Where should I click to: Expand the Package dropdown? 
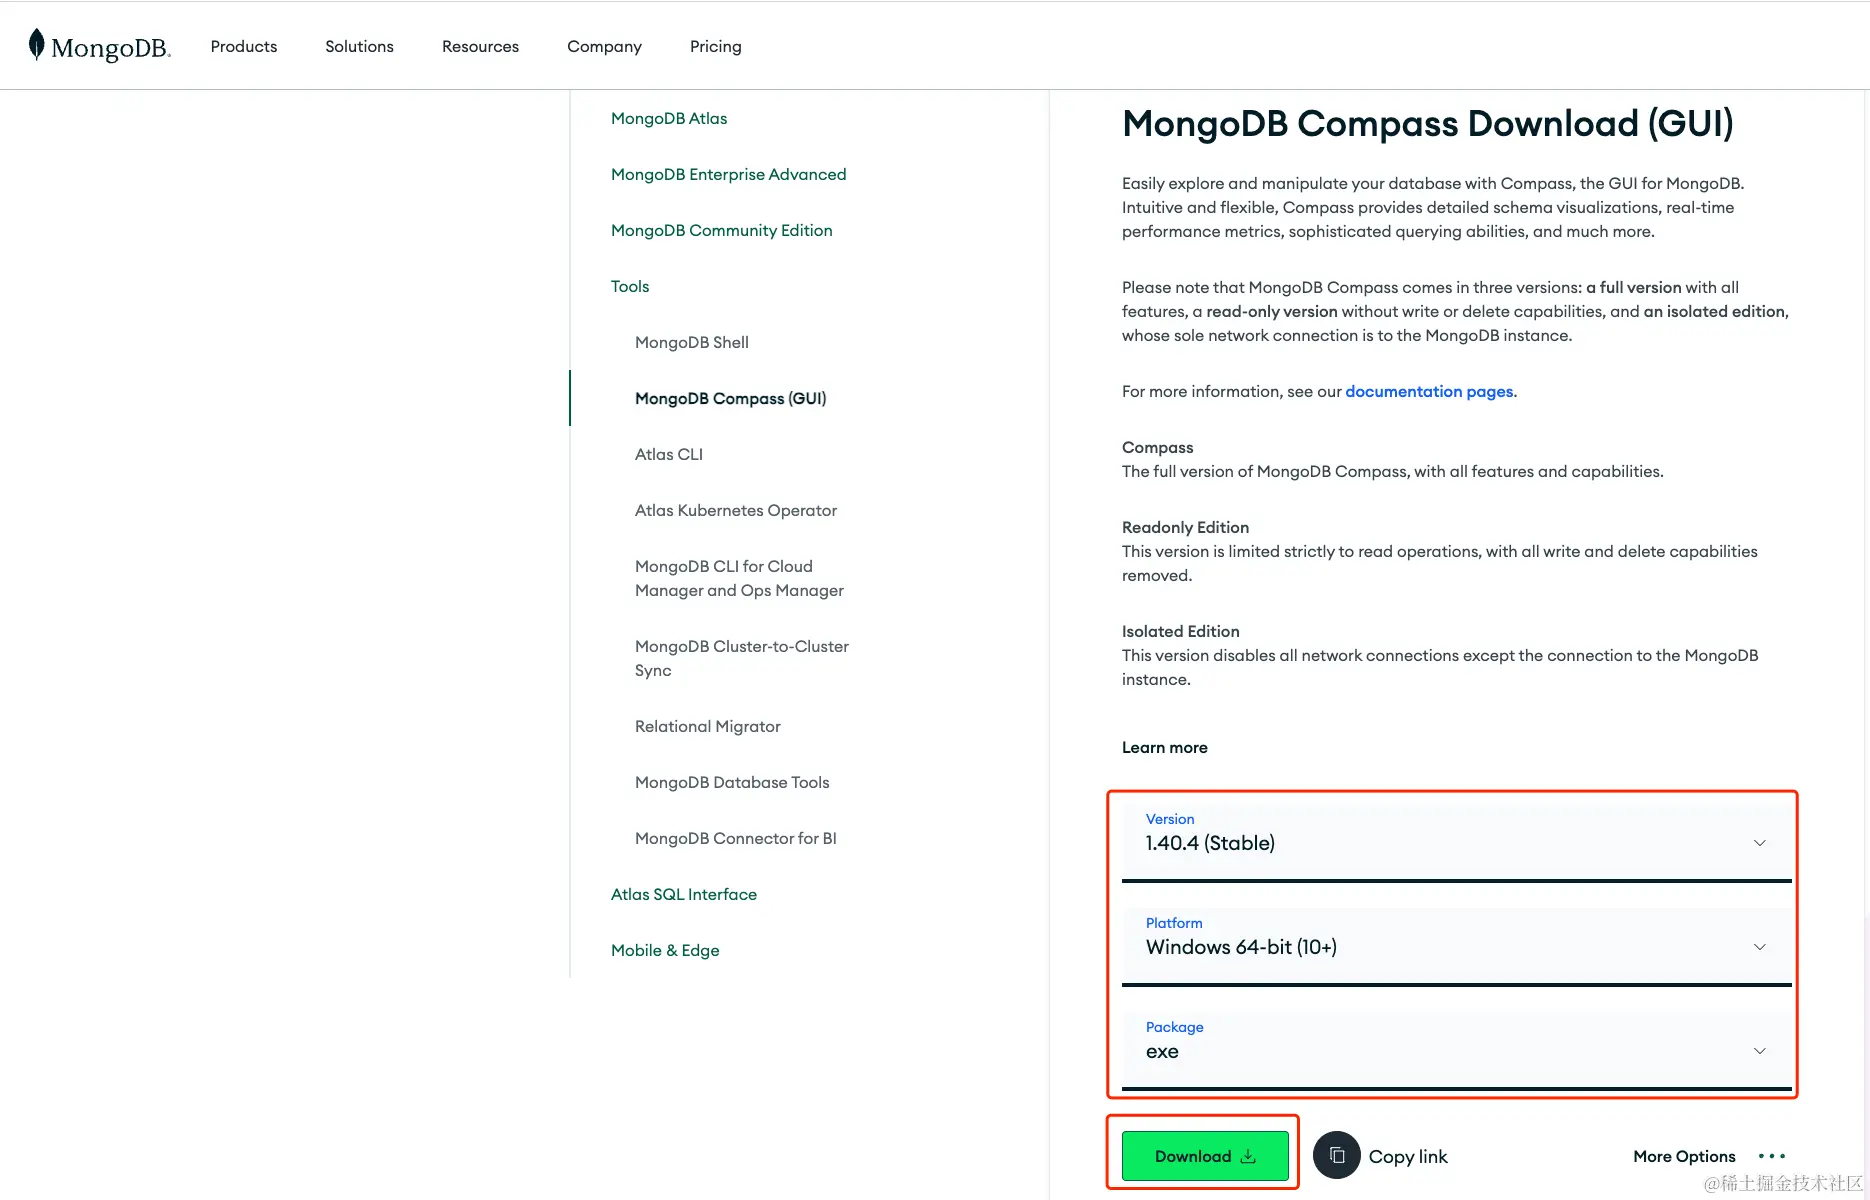pos(1456,1050)
